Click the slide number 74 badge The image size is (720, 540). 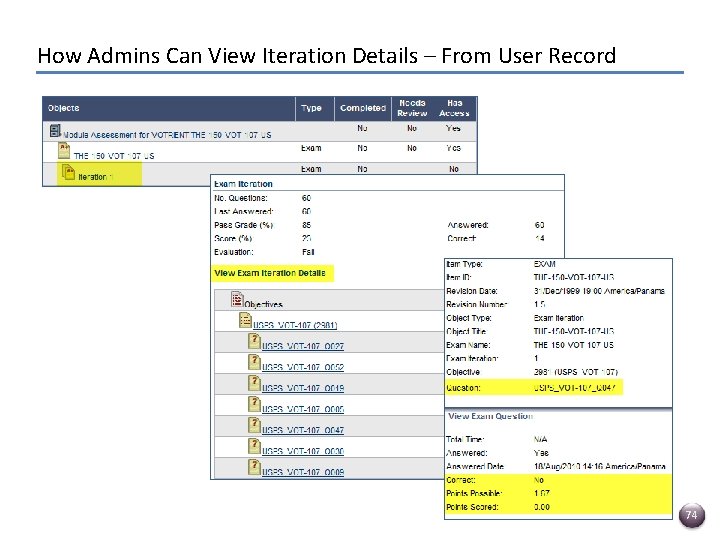click(x=692, y=515)
